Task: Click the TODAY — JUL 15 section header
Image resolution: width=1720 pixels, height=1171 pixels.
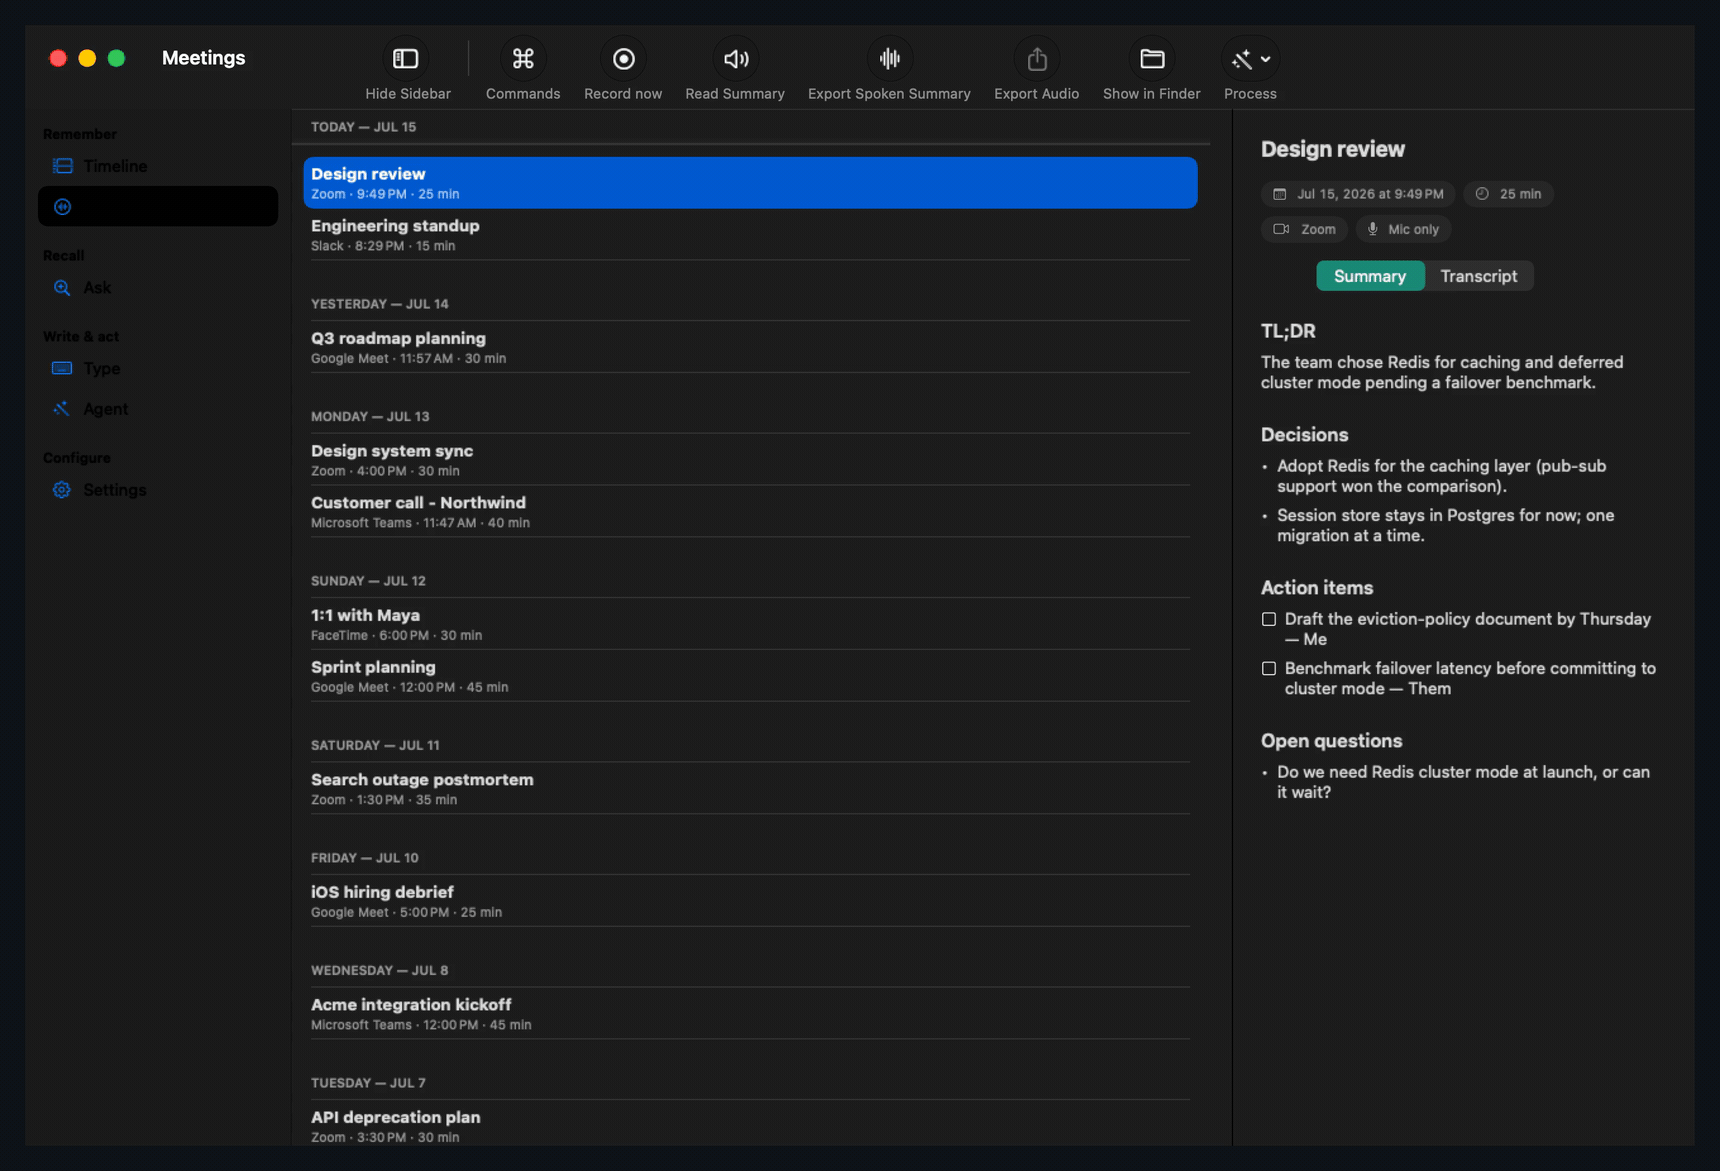Action: (363, 127)
